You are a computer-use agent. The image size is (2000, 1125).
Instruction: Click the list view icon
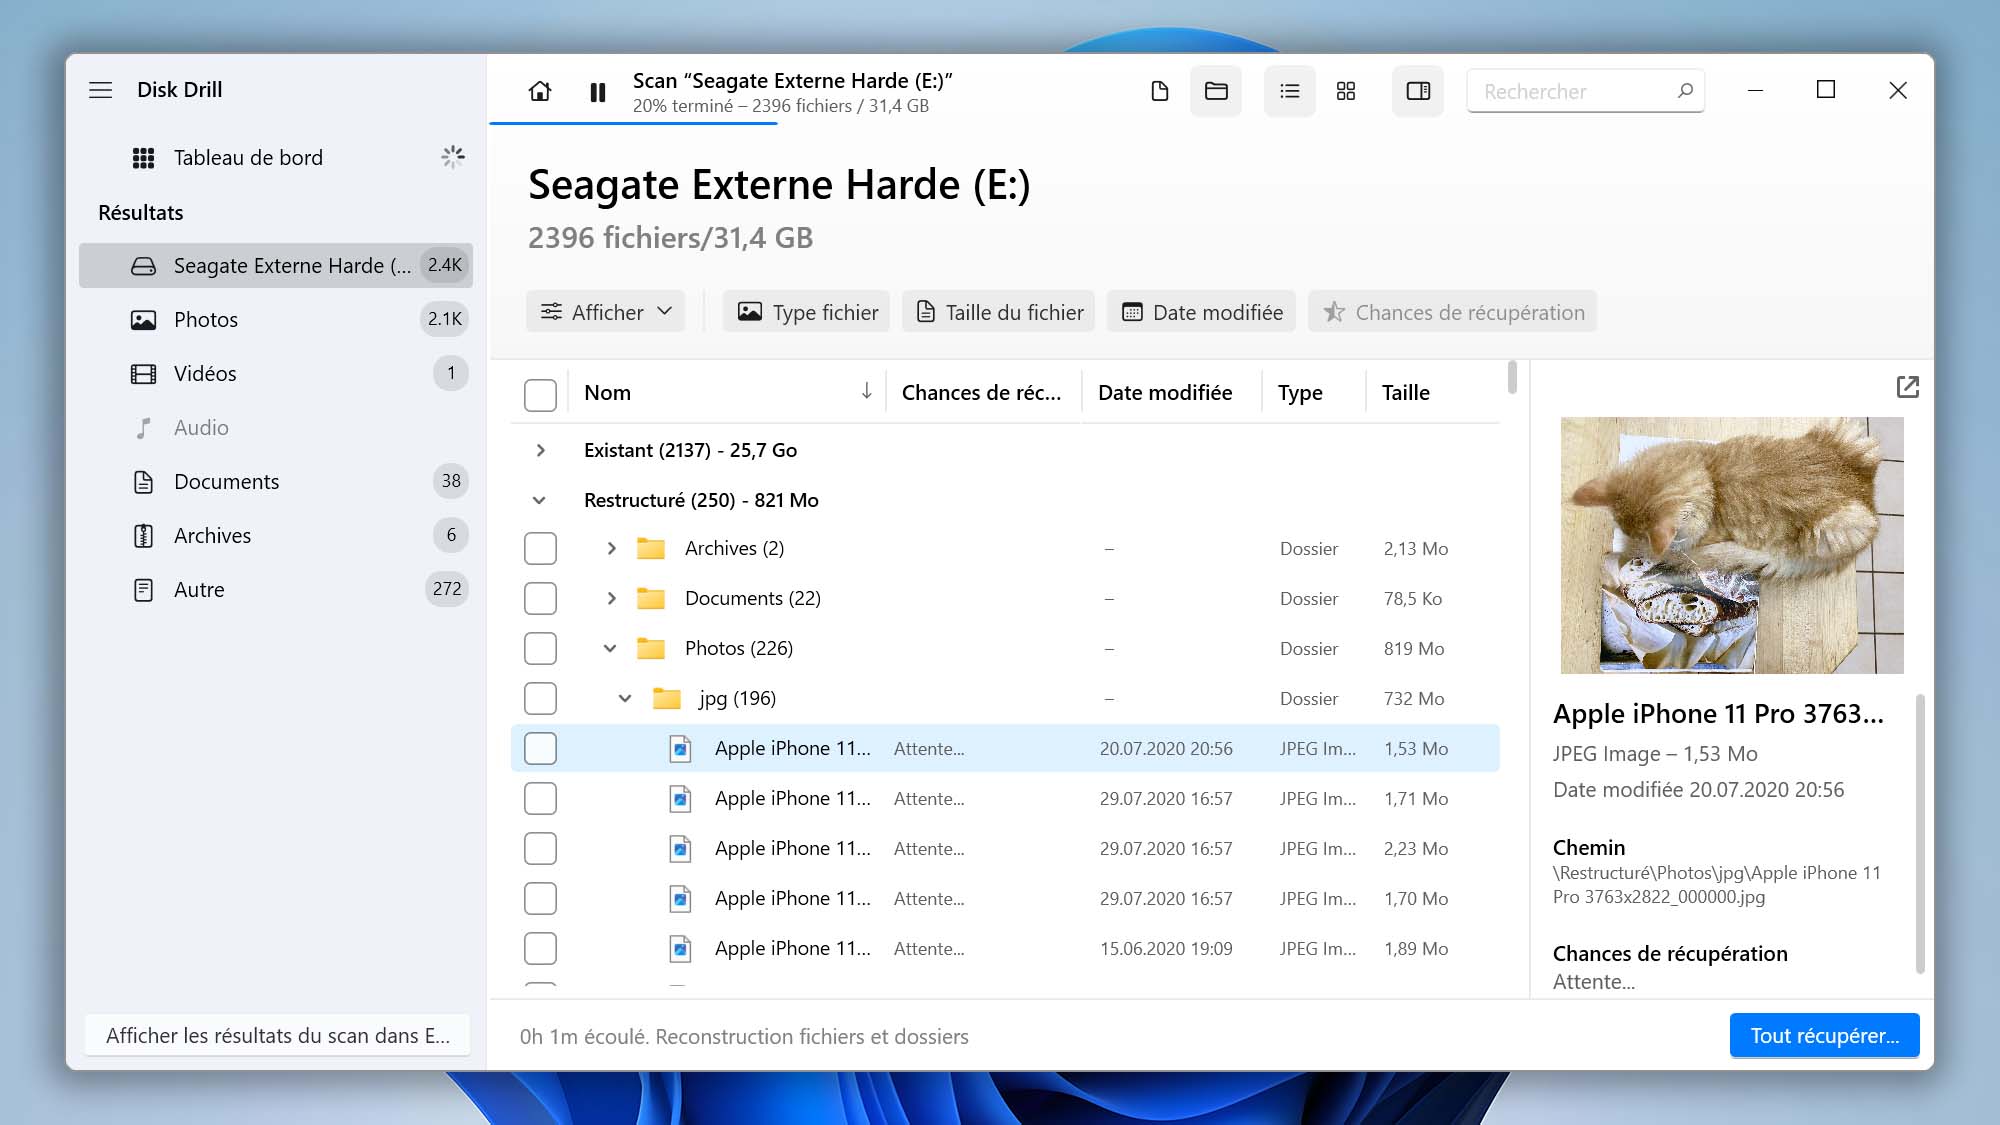[1288, 89]
